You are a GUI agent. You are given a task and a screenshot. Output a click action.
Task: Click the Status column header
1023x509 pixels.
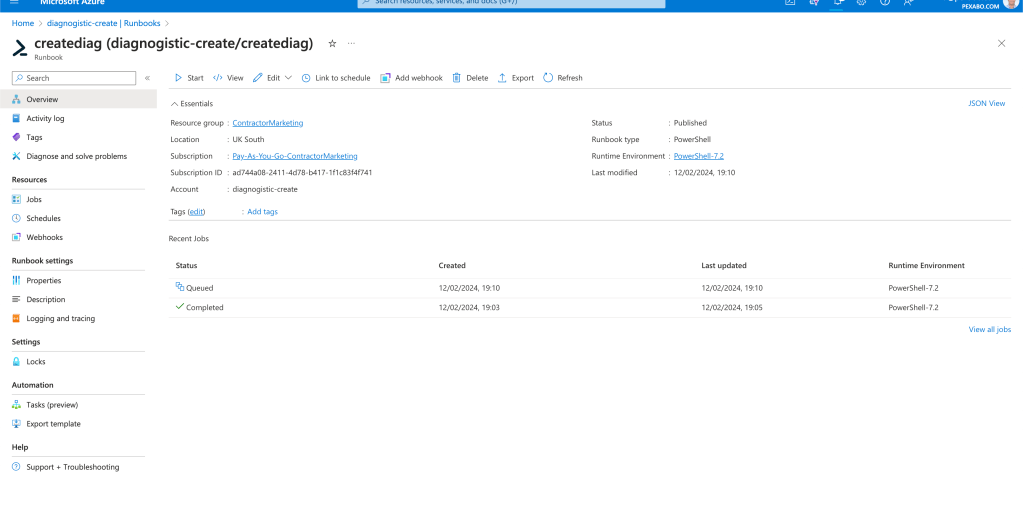(186, 266)
